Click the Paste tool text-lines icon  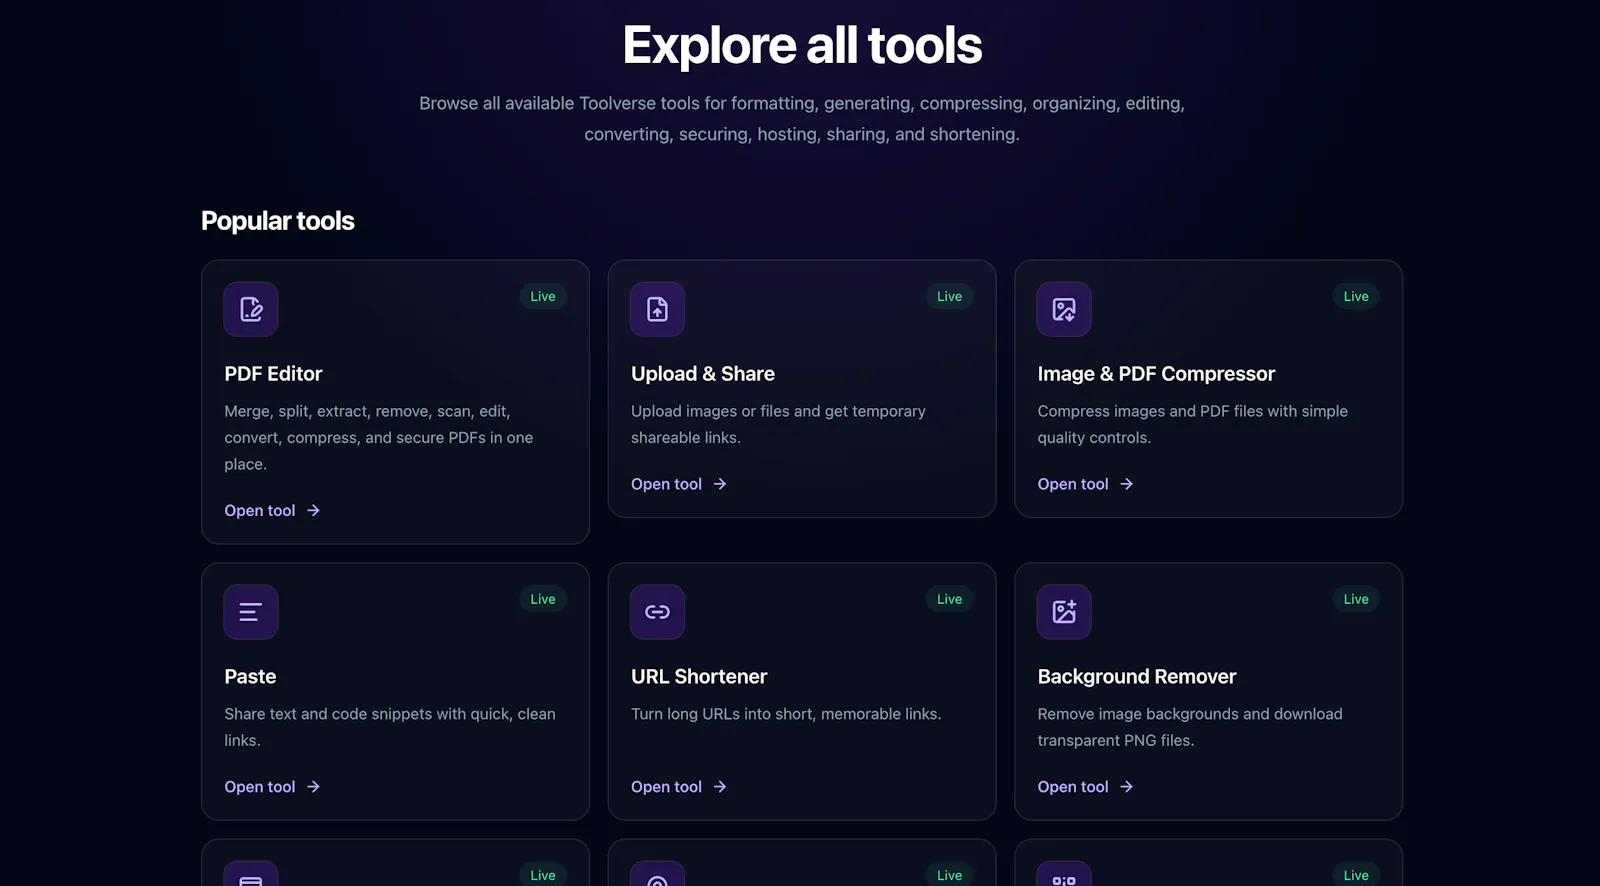[251, 612]
